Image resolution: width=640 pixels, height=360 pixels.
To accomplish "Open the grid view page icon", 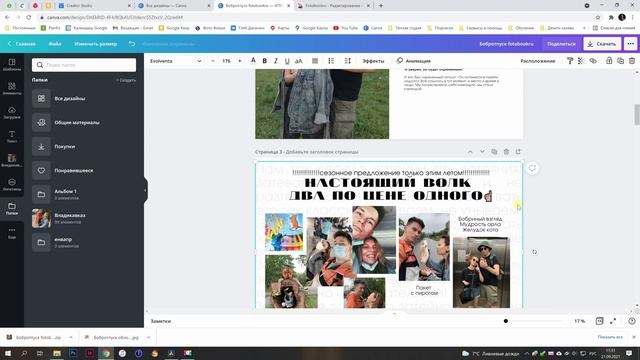I will 599,321.
